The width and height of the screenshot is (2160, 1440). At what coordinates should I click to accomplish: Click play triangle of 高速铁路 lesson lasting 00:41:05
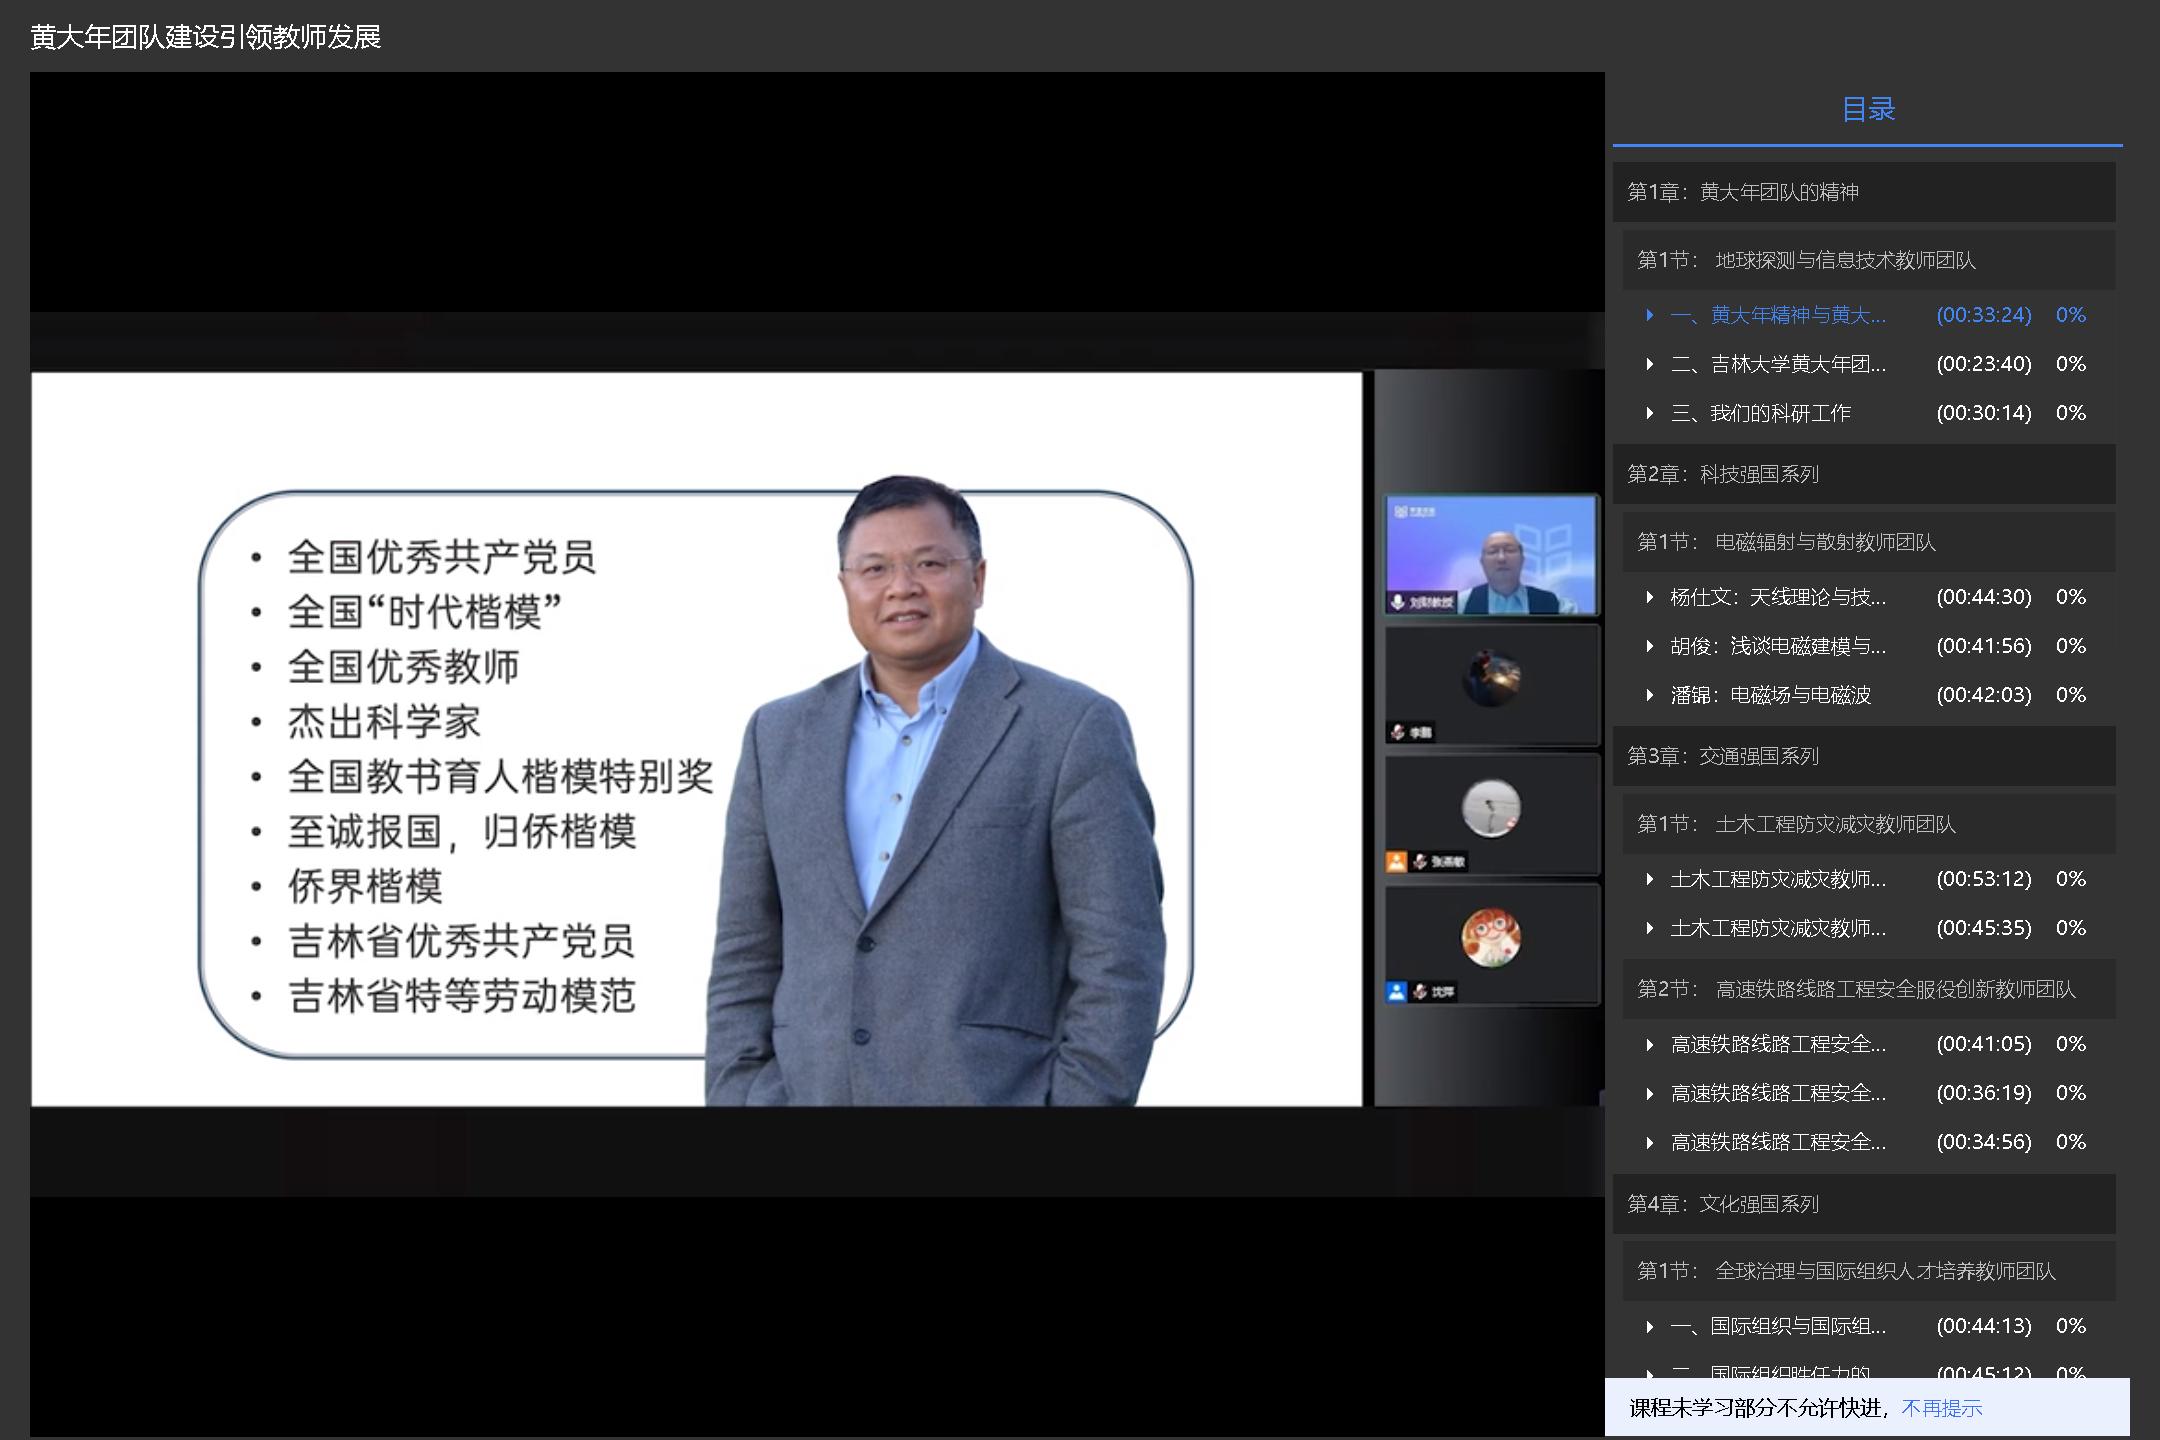(1650, 1044)
